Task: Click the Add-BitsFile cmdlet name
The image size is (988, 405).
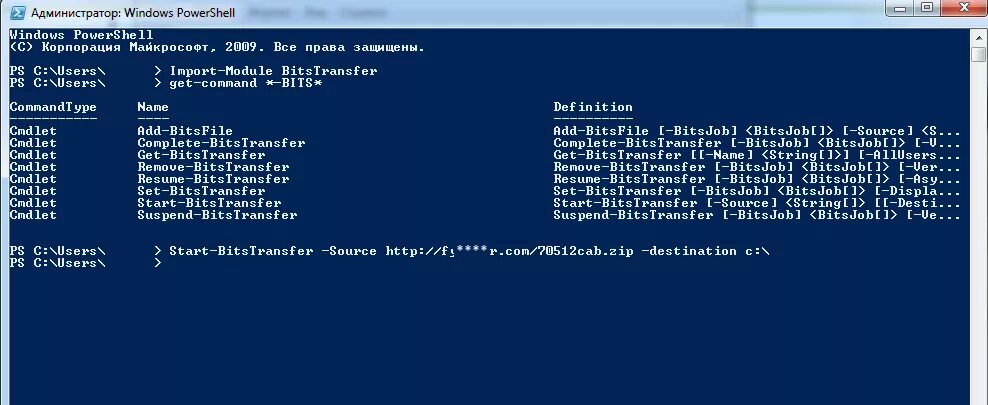Action: point(185,132)
